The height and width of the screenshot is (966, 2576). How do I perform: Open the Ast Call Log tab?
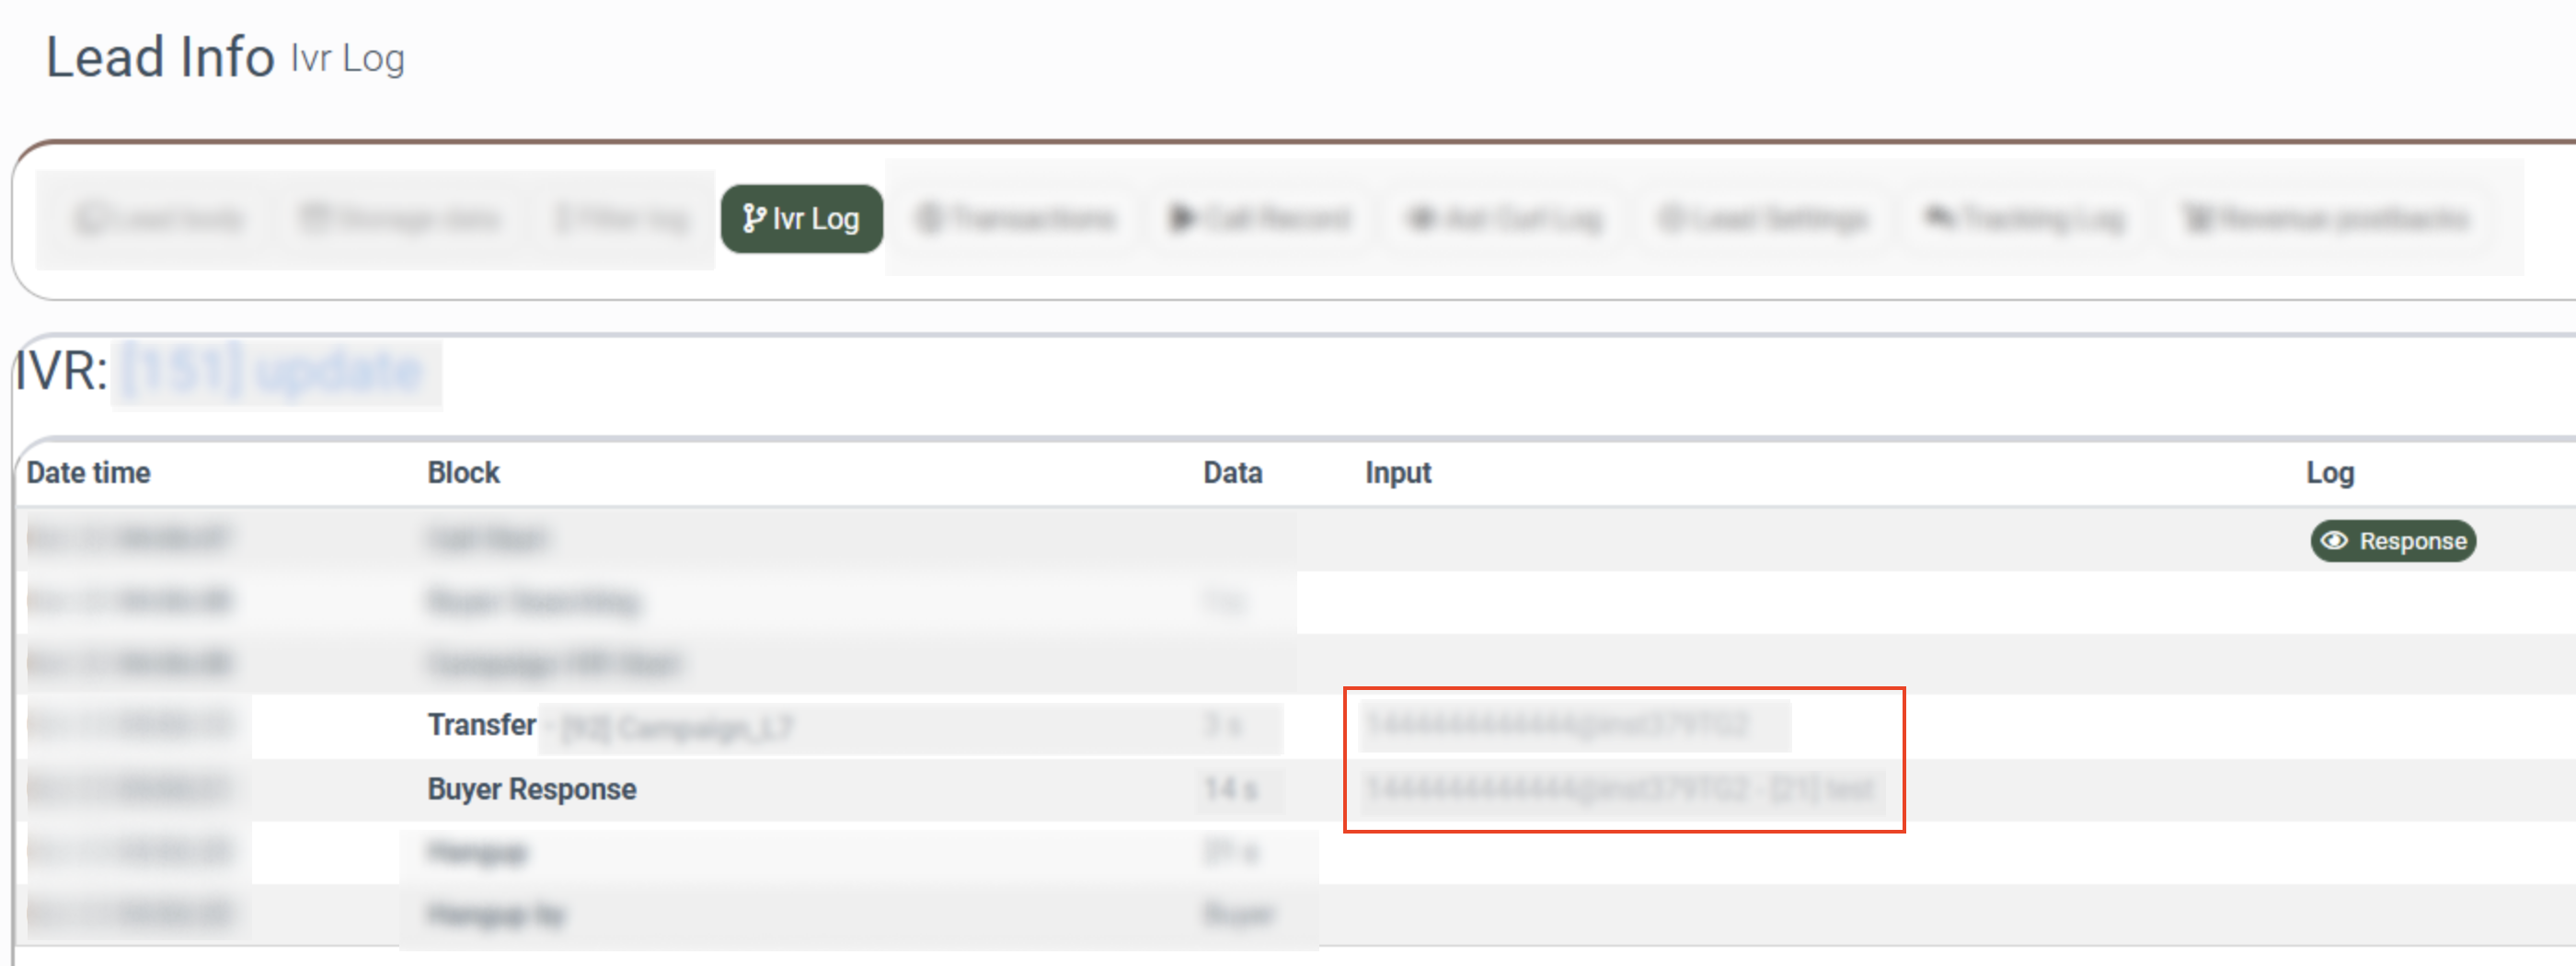[x=1506, y=218]
